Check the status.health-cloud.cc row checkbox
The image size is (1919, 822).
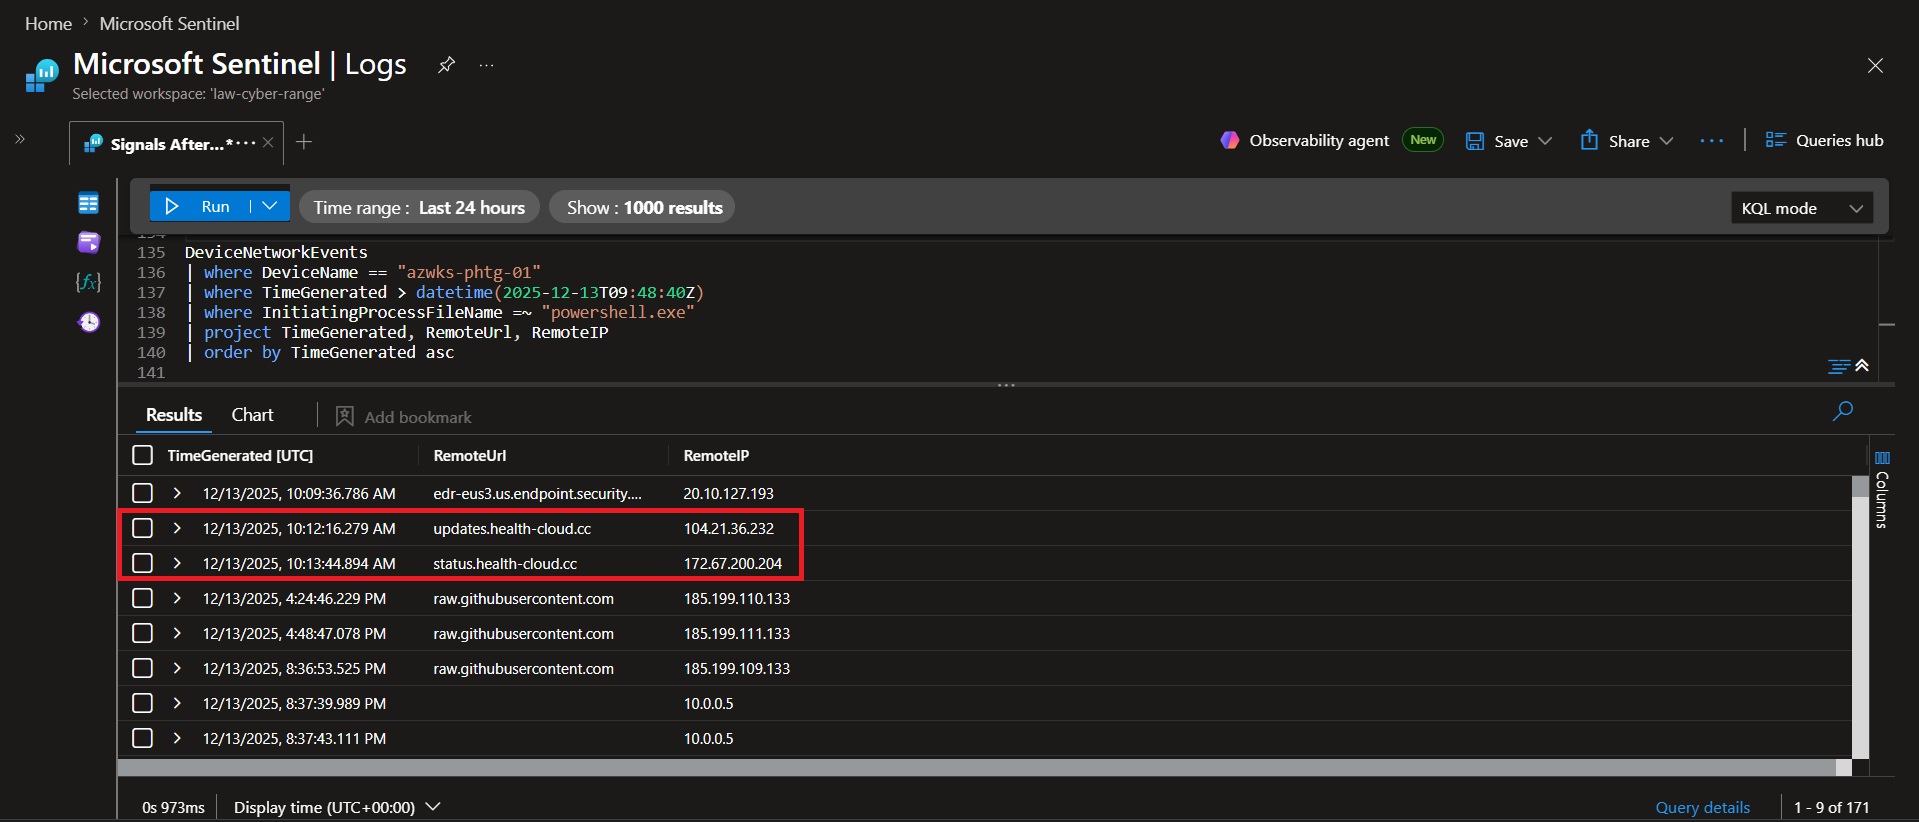click(x=142, y=563)
